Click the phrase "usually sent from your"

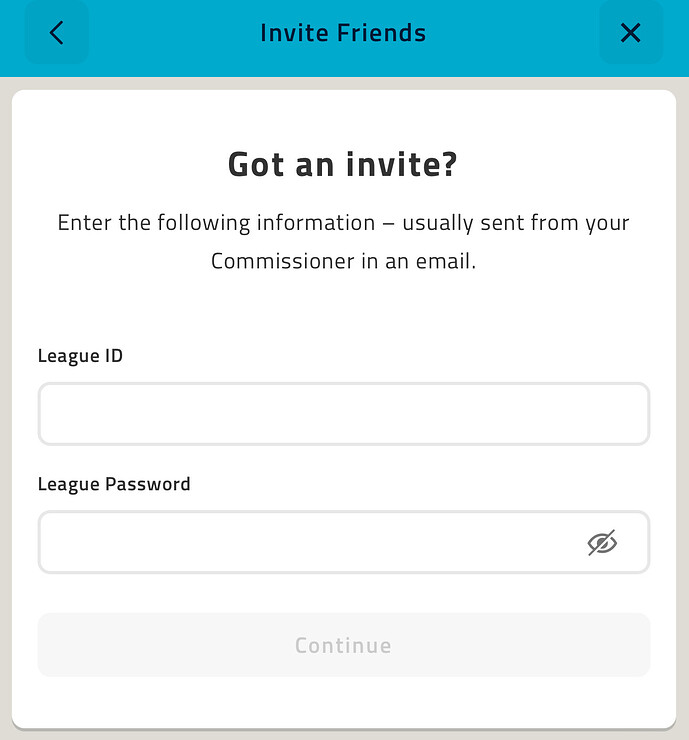pyautogui.click(x=516, y=223)
